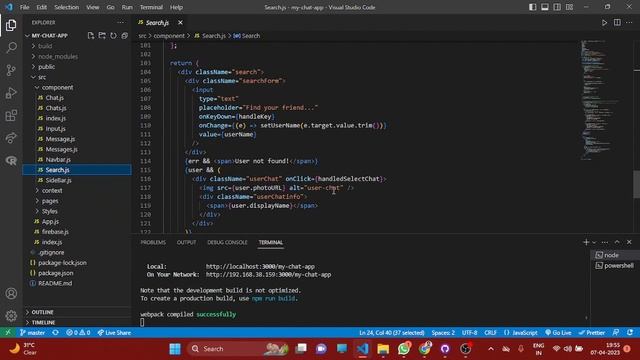This screenshot has width=640, height=360.
Task: Open the Selection menu
Action: click(67, 7)
